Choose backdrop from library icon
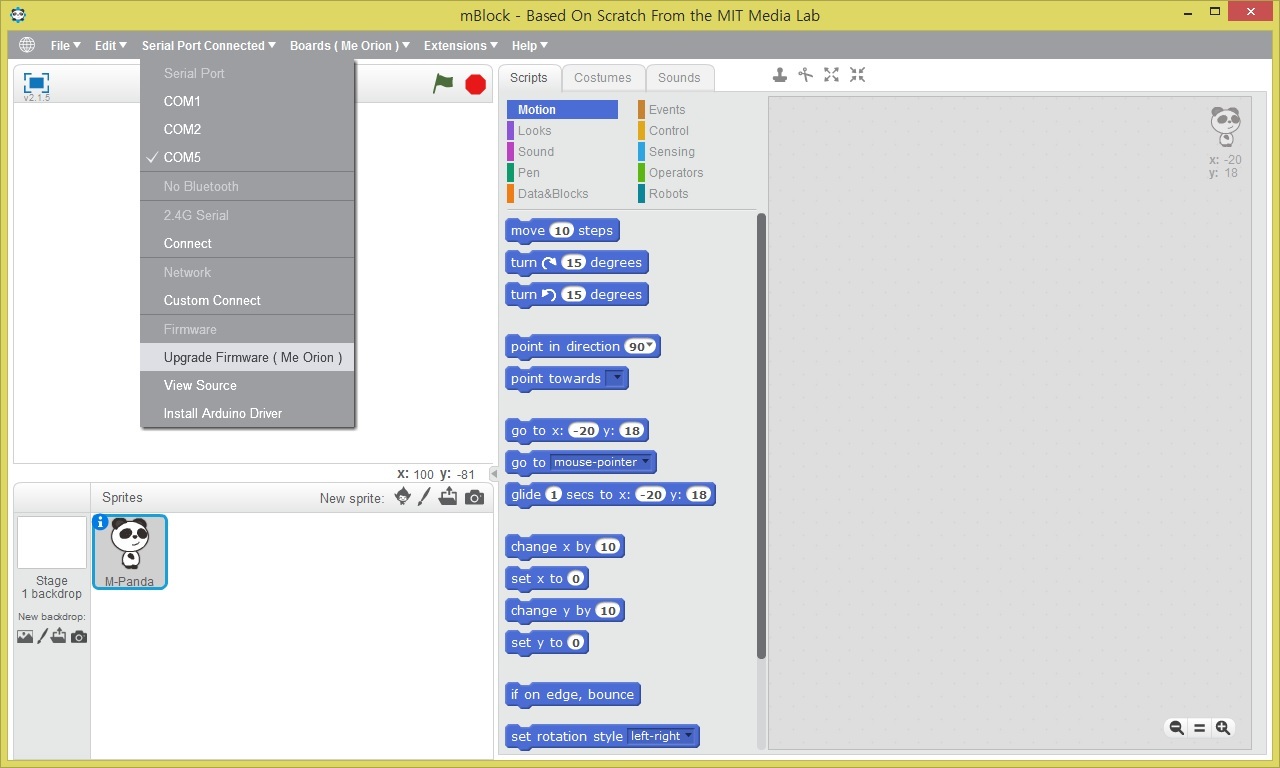The image size is (1280, 768). 25,636
